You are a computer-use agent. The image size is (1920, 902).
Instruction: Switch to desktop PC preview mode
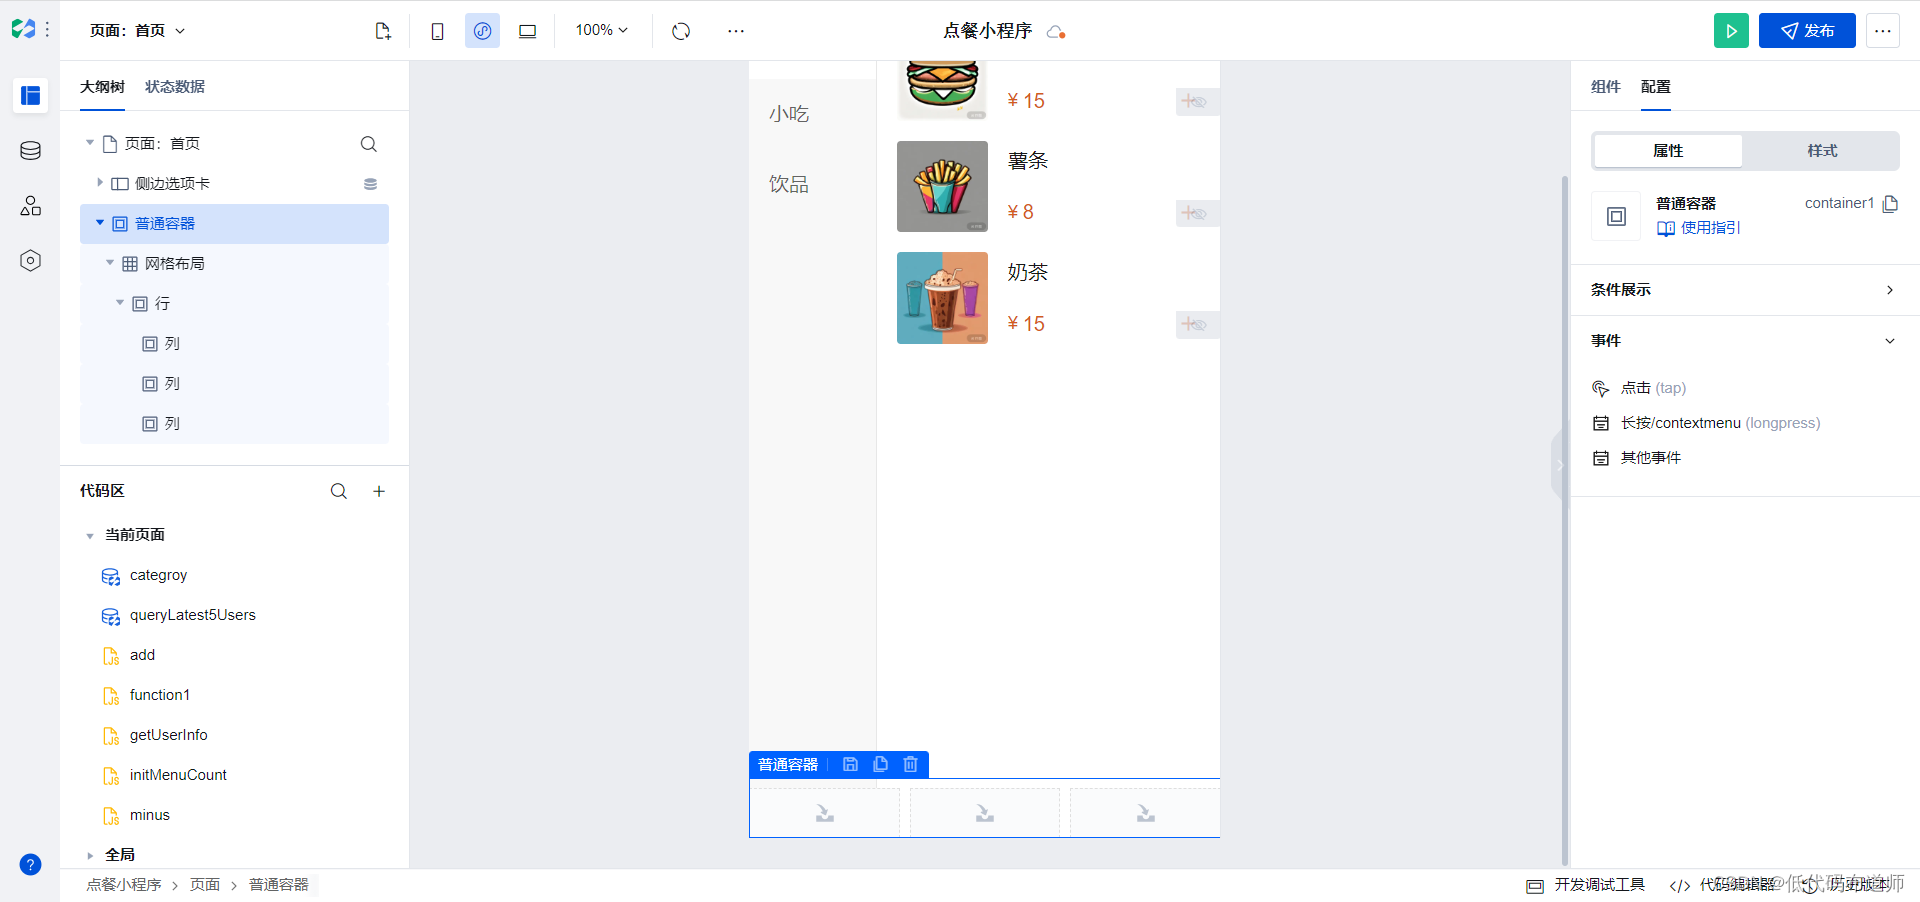527,31
